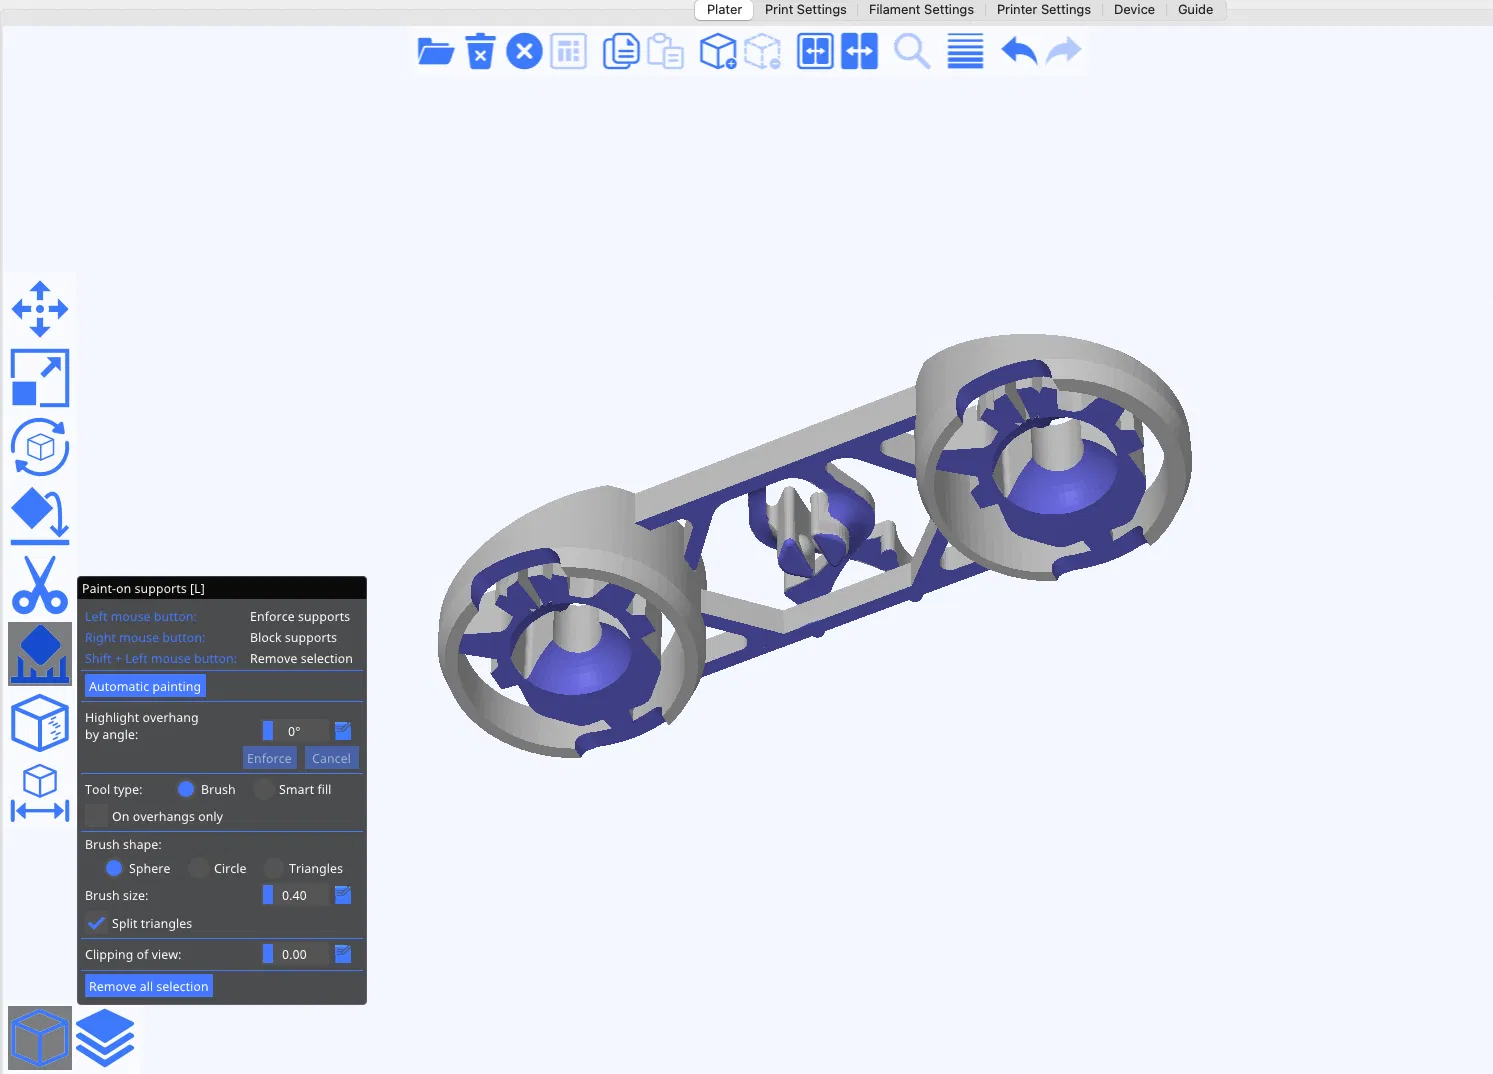This screenshot has width=1493, height=1074.
Task: Click the Automatic painting button
Action: pos(145,686)
